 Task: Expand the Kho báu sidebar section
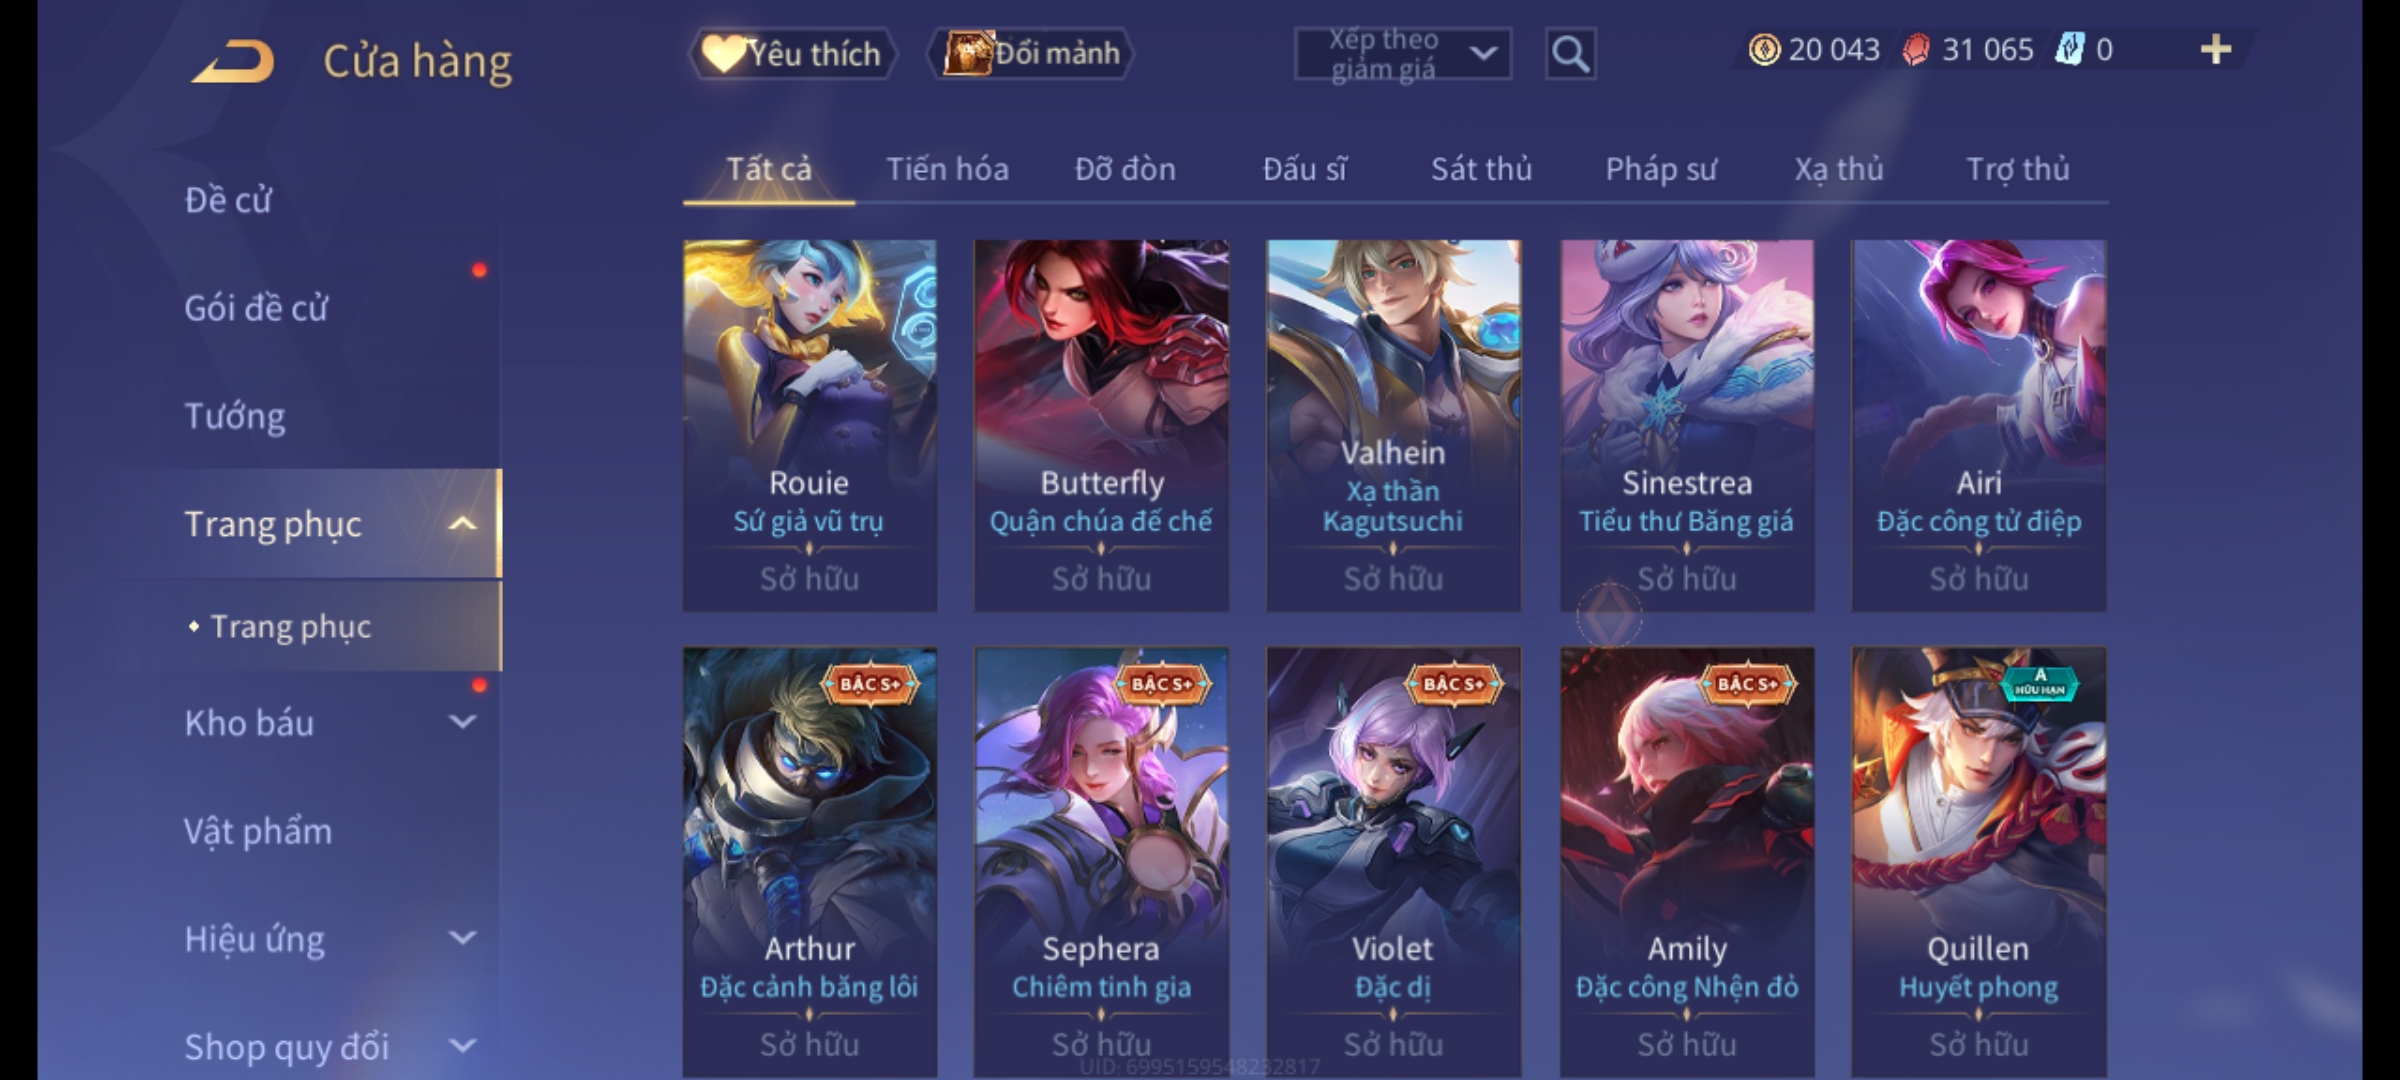462,722
